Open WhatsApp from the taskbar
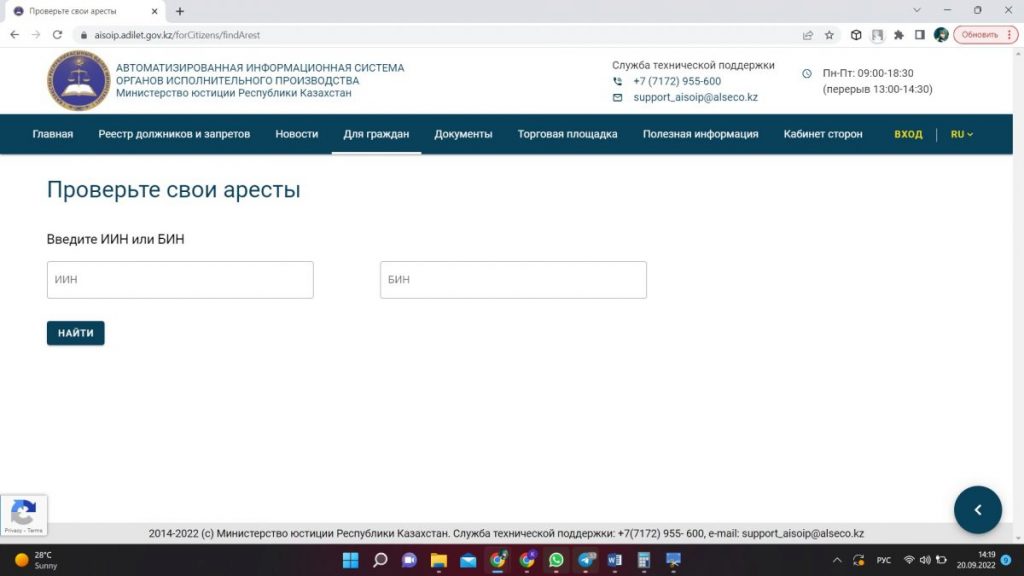1024x576 pixels. (x=556, y=560)
